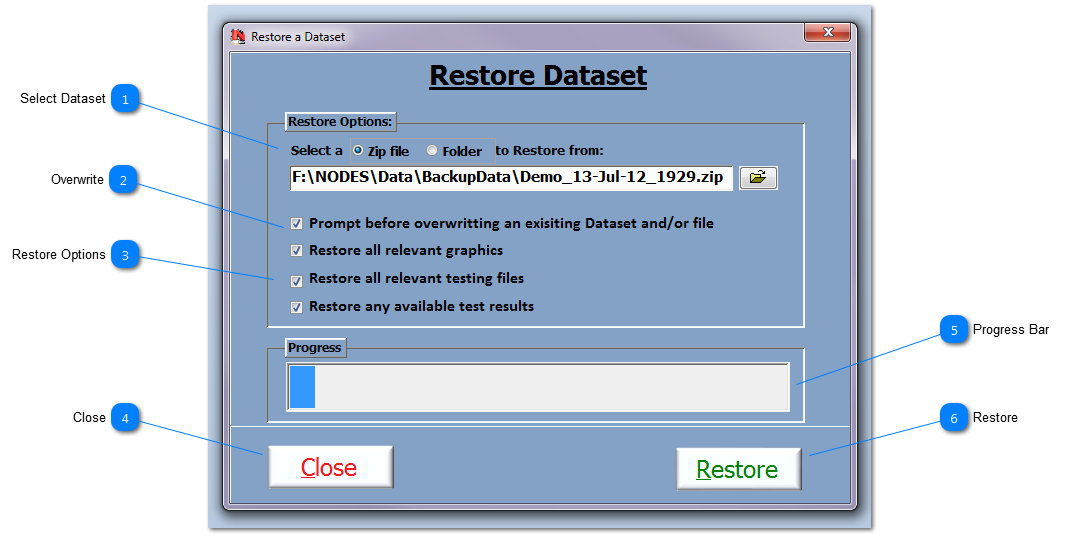1065x537 pixels.
Task: Click the restore progress bar
Action: pos(538,387)
